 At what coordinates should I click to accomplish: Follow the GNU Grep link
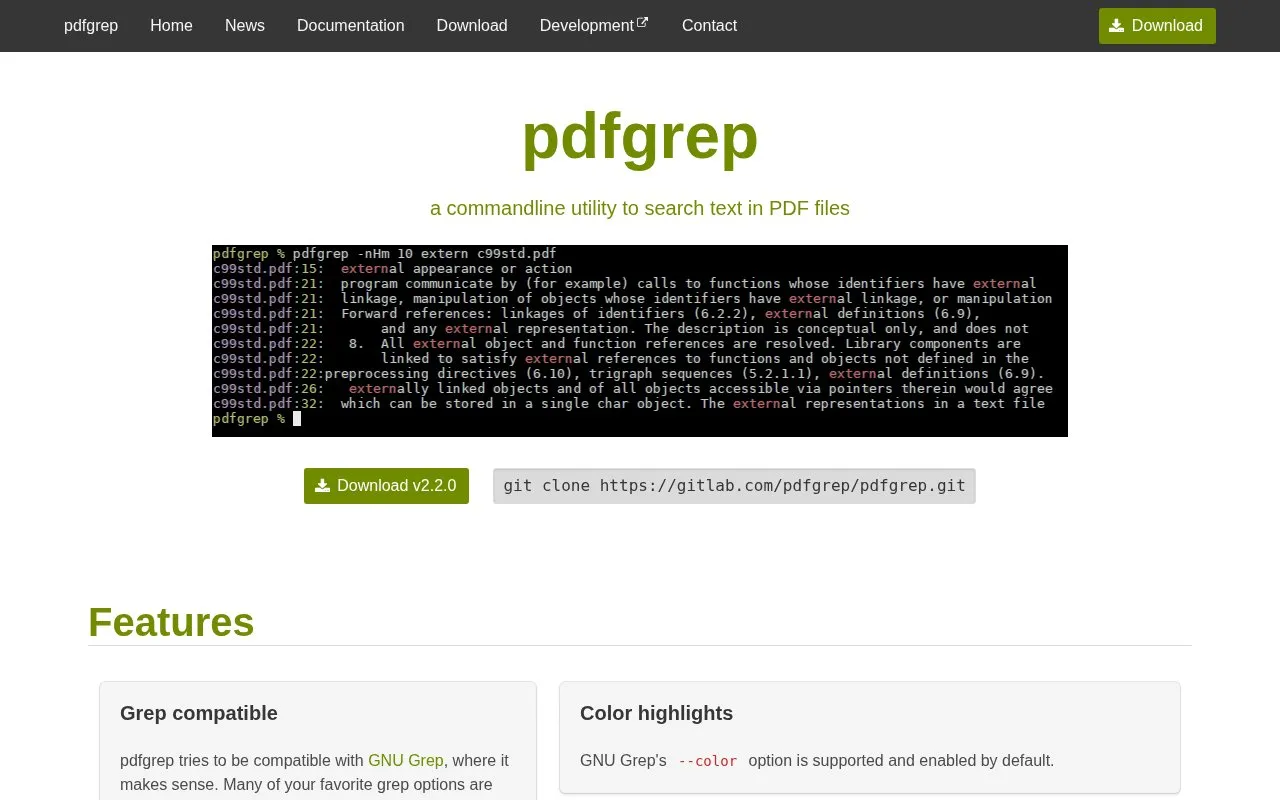pyautogui.click(x=406, y=760)
